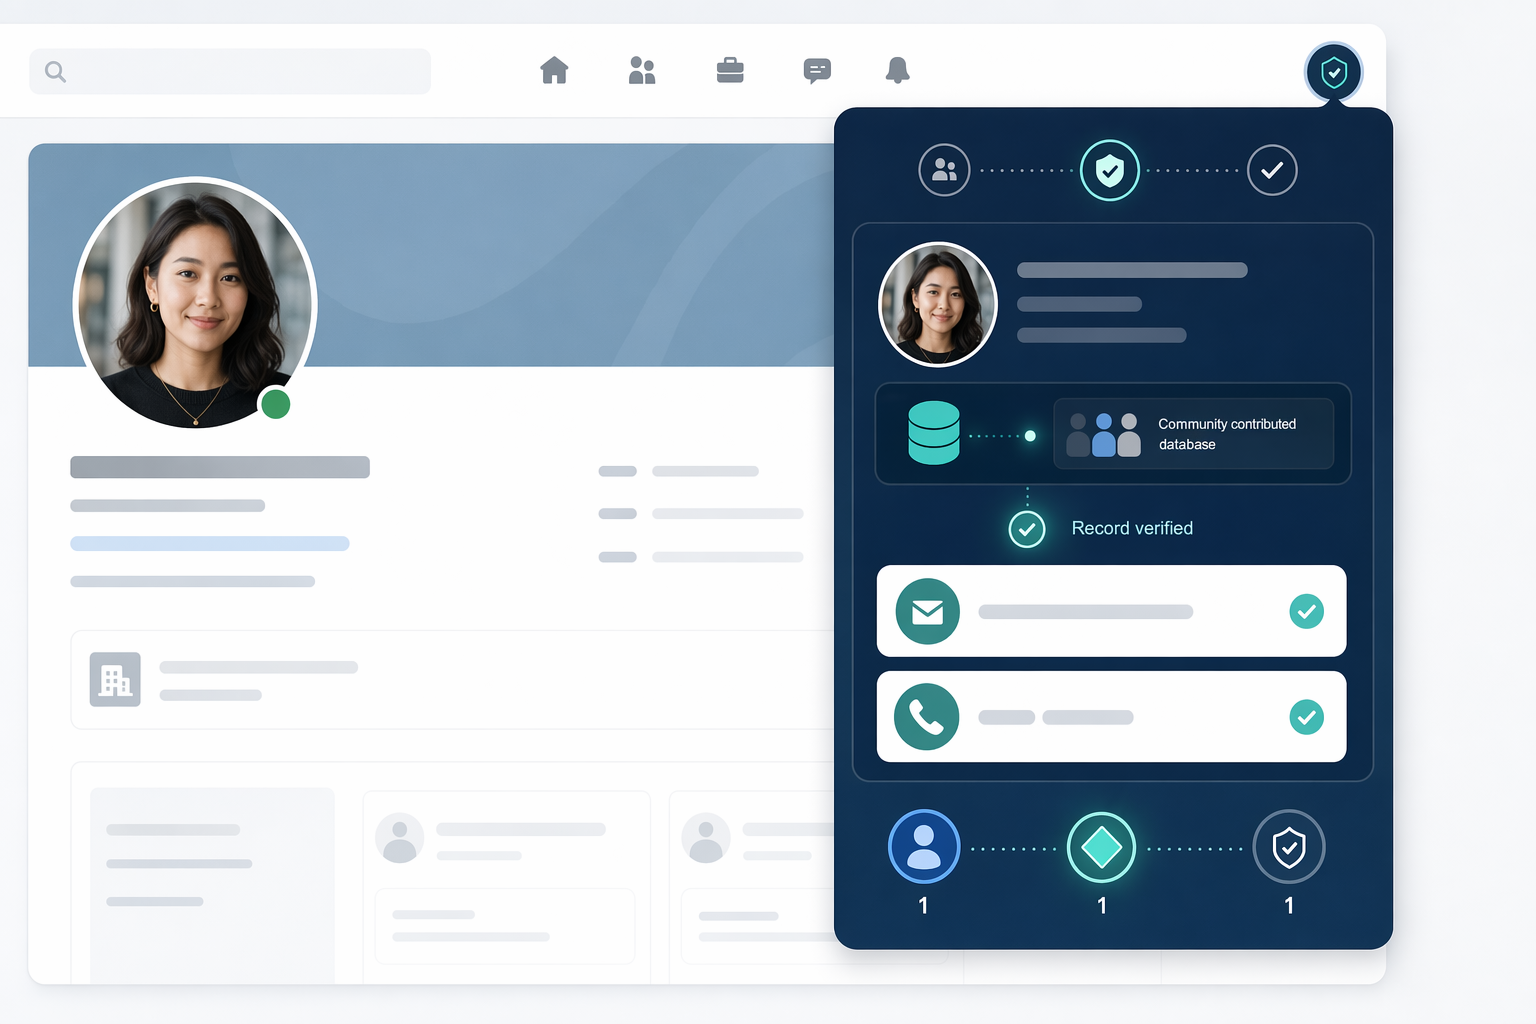Click the blue user avatar icon at popup bottom
Image resolution: width=1536 pixels, height=1024 pixels.
pyautogui.click(x=924, y=846)
